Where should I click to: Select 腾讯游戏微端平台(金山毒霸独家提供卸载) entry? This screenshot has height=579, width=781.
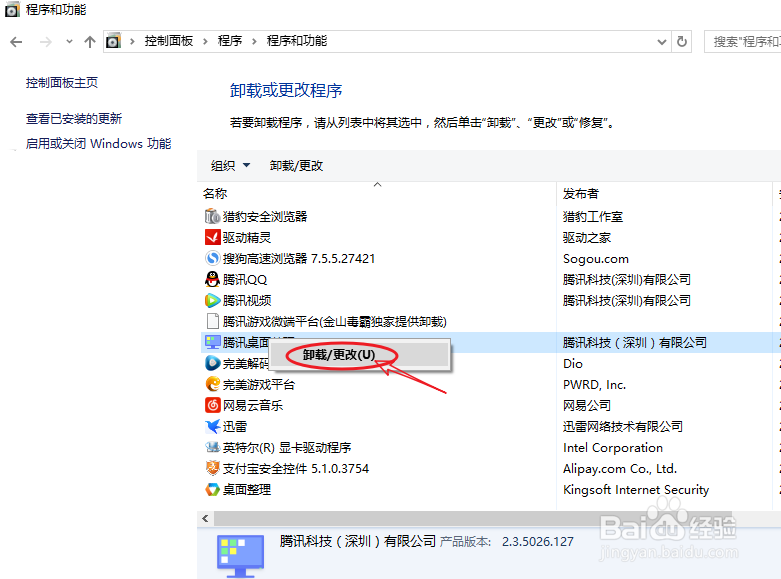coord(335,321)
